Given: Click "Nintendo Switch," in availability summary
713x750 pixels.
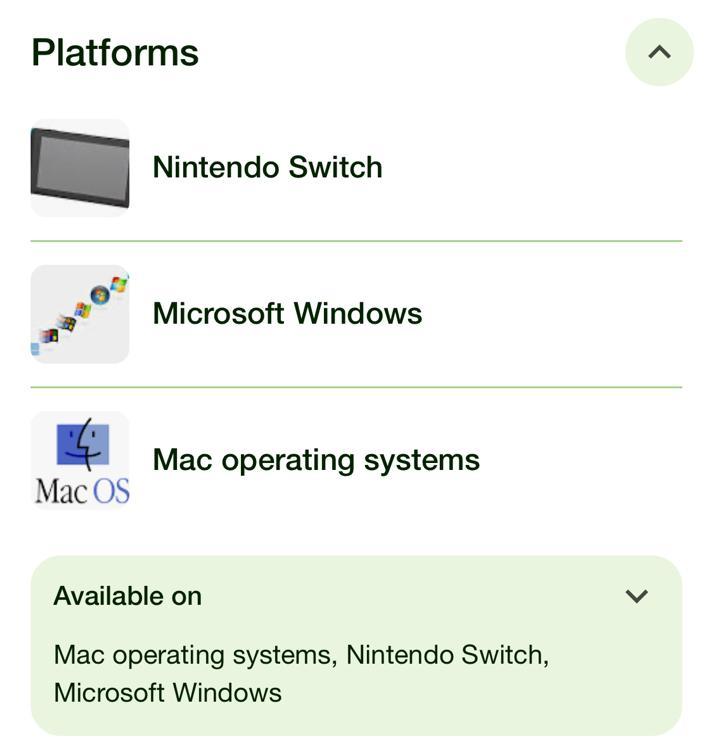Looking at the screenshot, I should [x=447, y=655].
